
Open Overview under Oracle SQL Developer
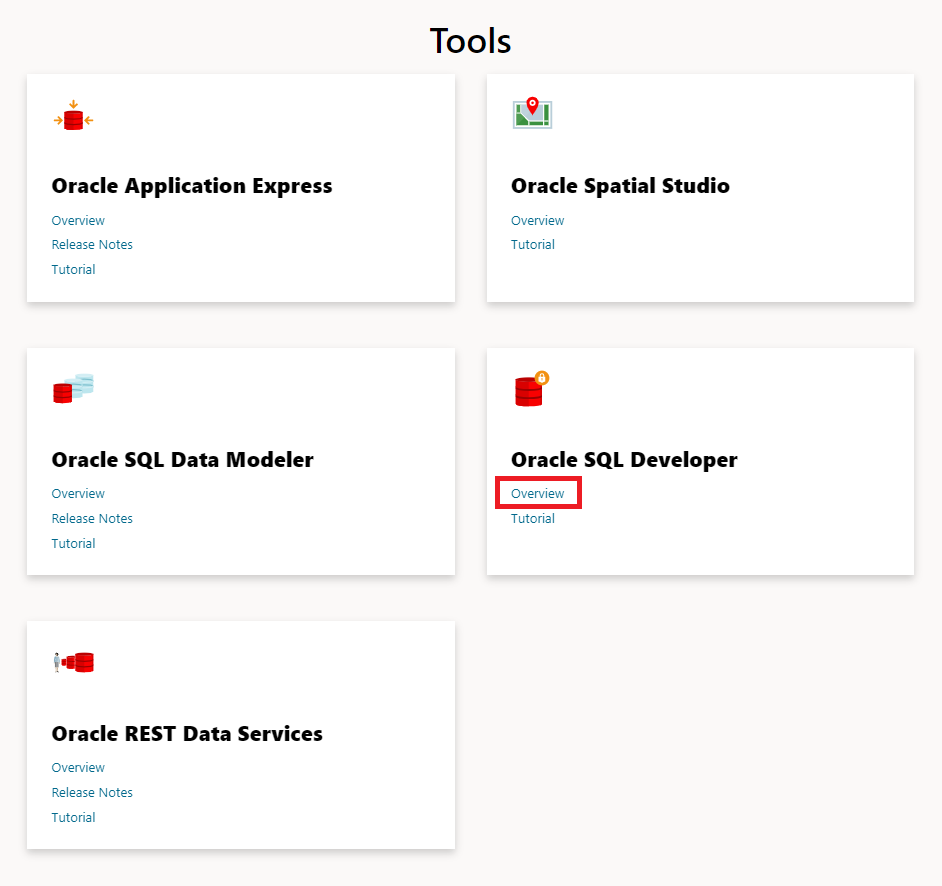coord(538,493)
